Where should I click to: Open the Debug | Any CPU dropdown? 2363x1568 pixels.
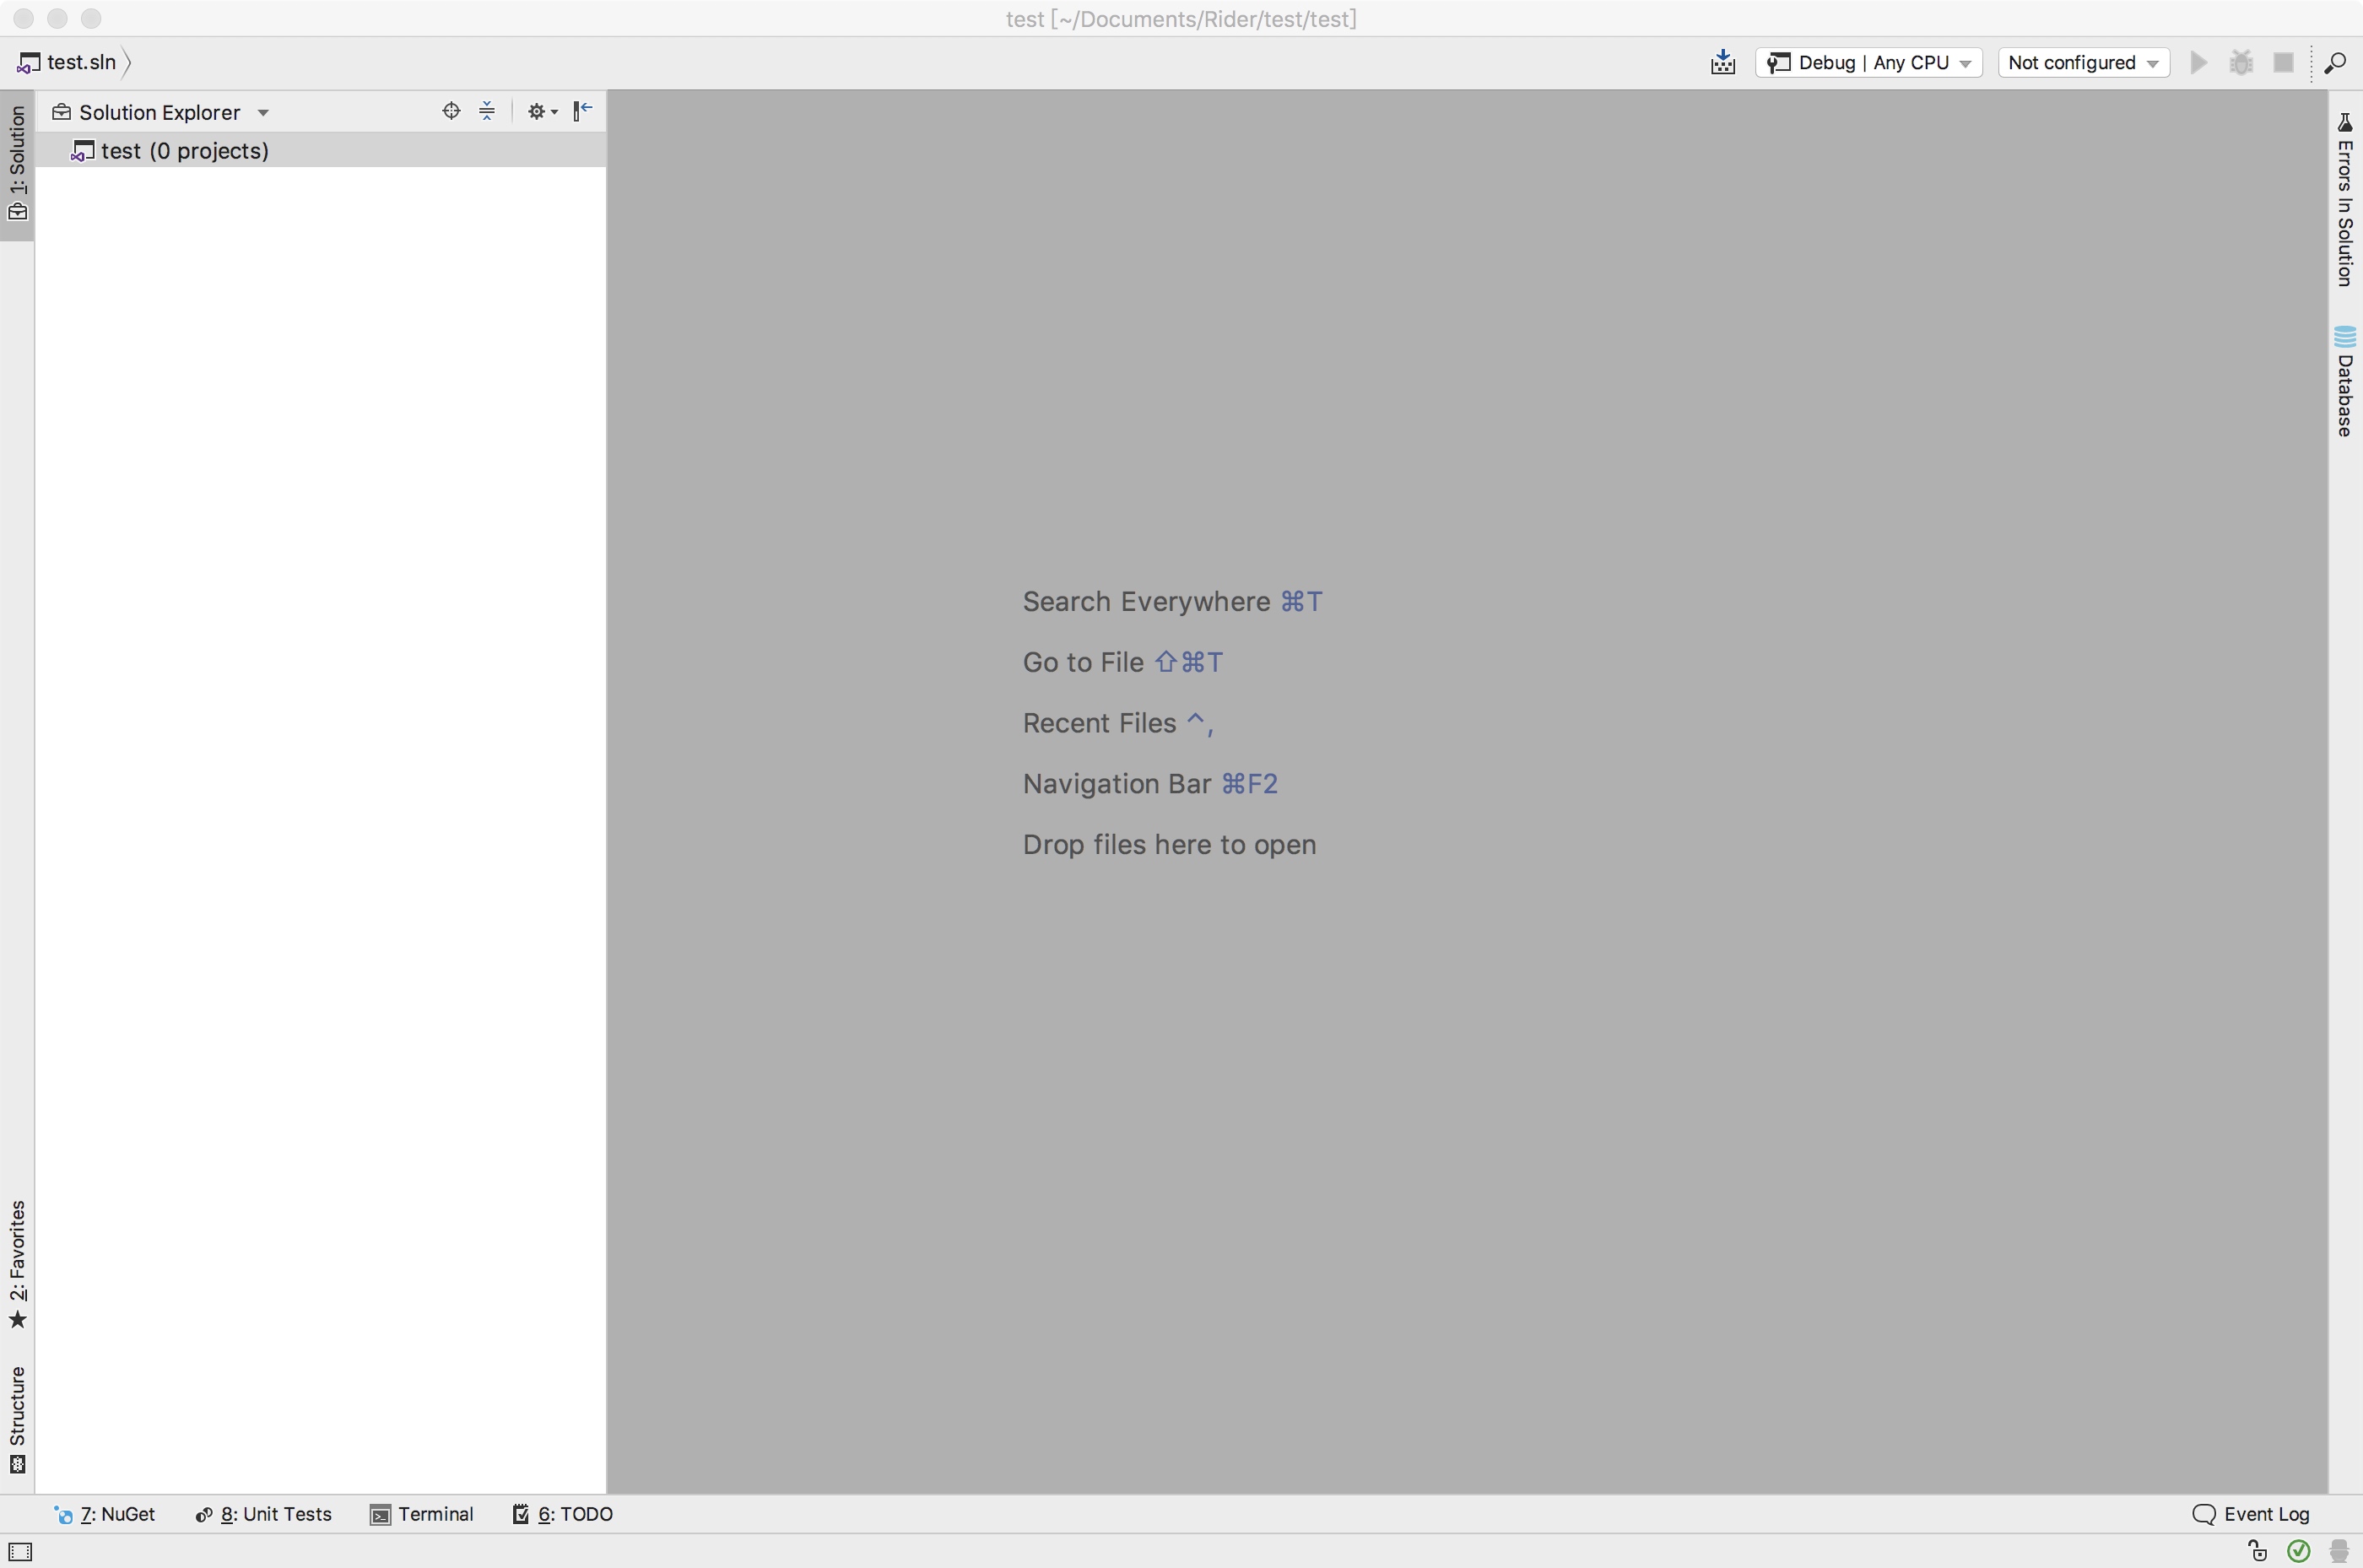(x=1868, y=62)
